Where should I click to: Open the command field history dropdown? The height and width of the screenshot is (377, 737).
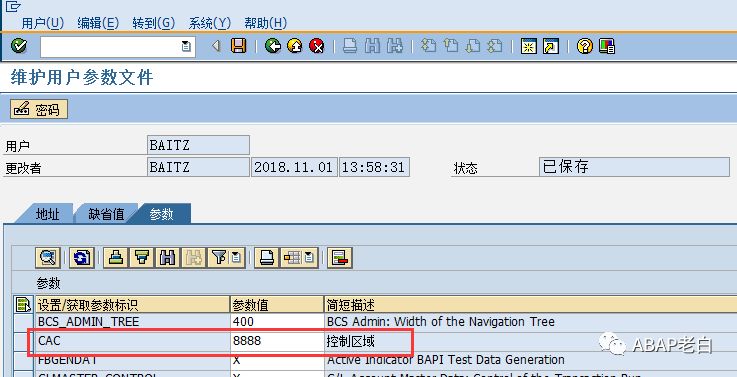click(186, 47)
